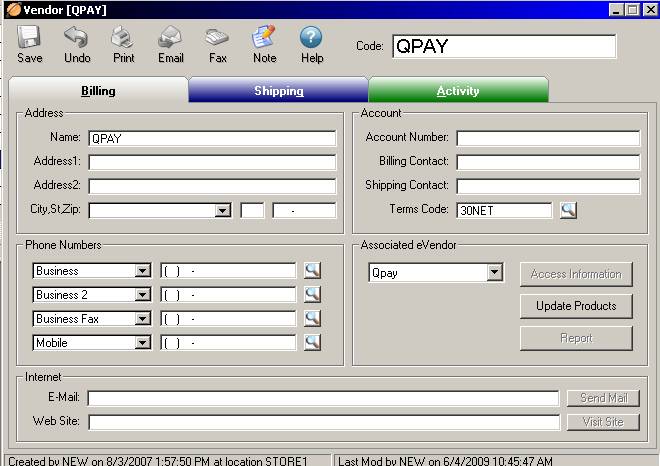Click the Name input field

click(213, 138)
